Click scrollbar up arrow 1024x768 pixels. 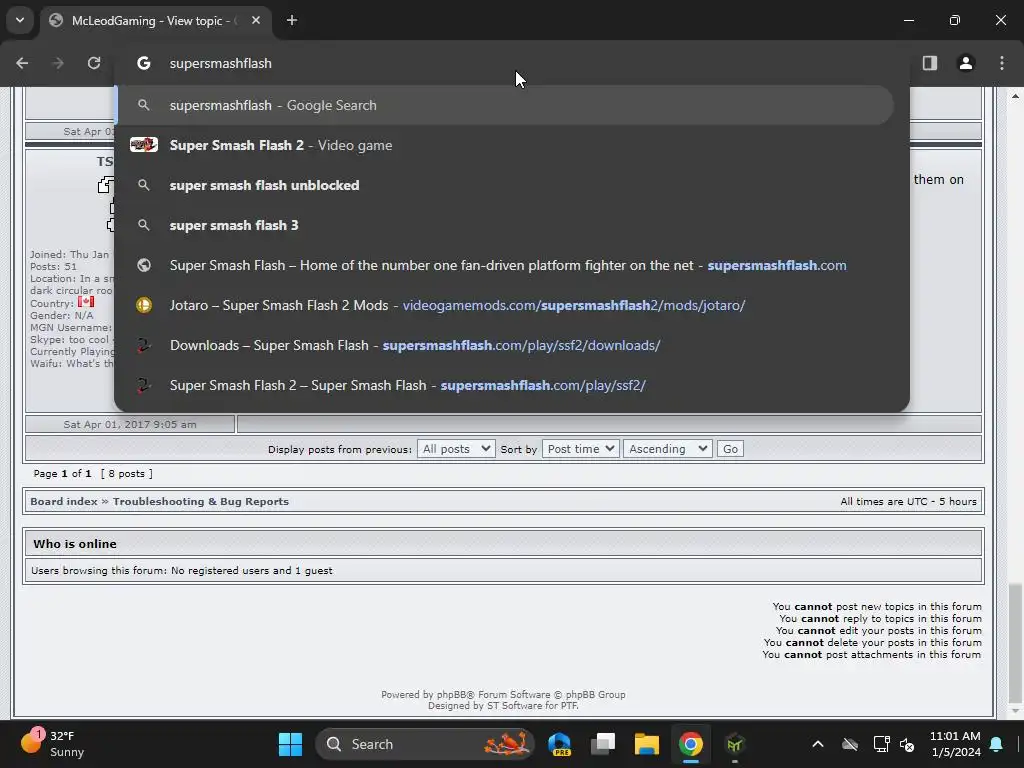[1015, 96]
